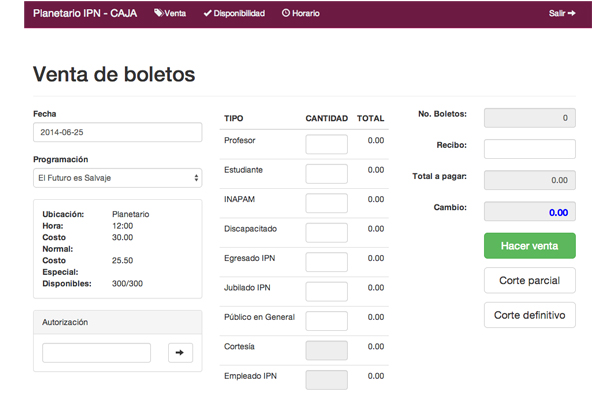Select the Corte definitivo button
The image size is (612, 403).
coord(530,315)
